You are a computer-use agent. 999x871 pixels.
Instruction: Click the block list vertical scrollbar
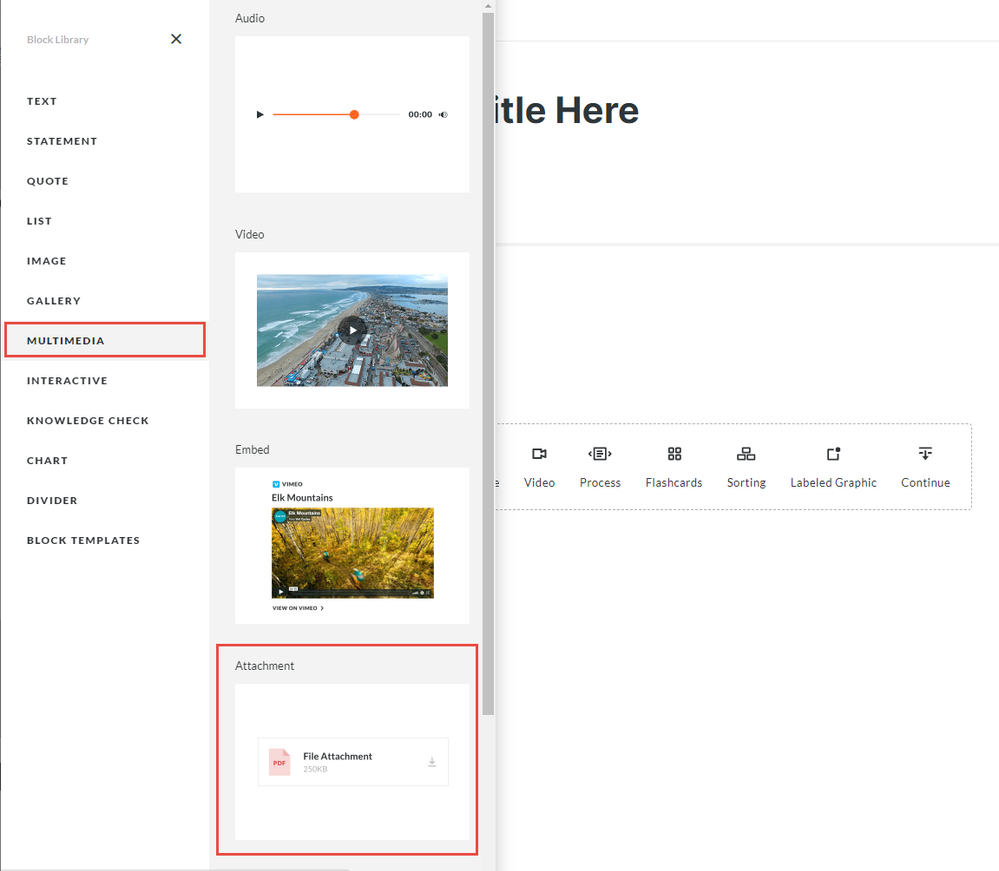point(488,360)
